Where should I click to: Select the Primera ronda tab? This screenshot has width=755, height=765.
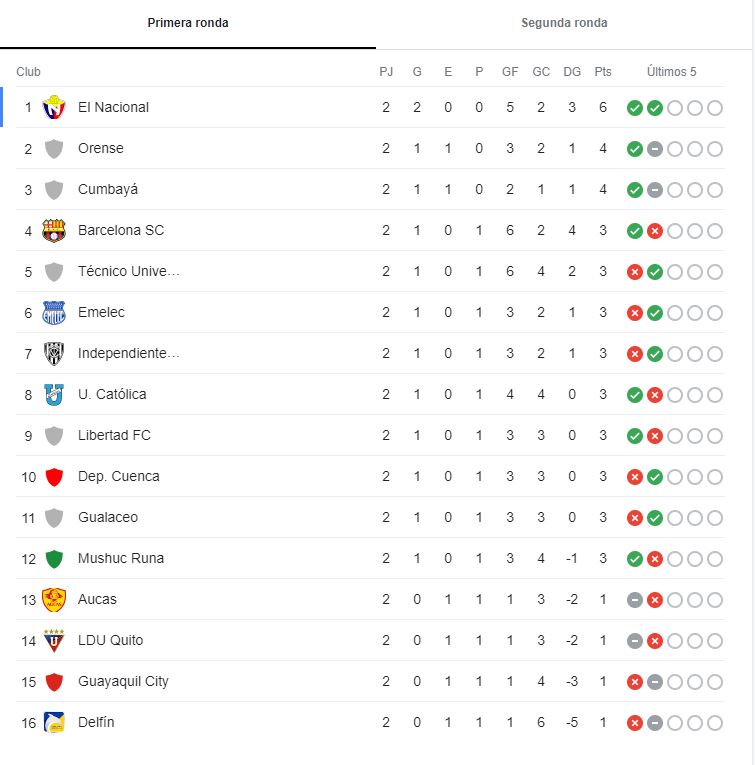click(188, 23)
